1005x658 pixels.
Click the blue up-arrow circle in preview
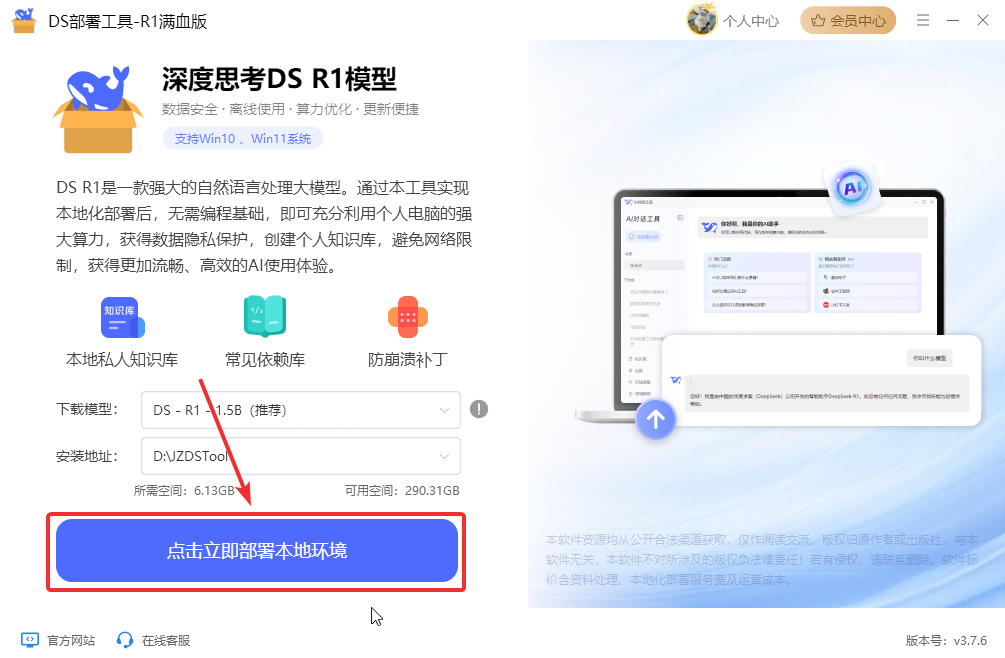point(655,420)
